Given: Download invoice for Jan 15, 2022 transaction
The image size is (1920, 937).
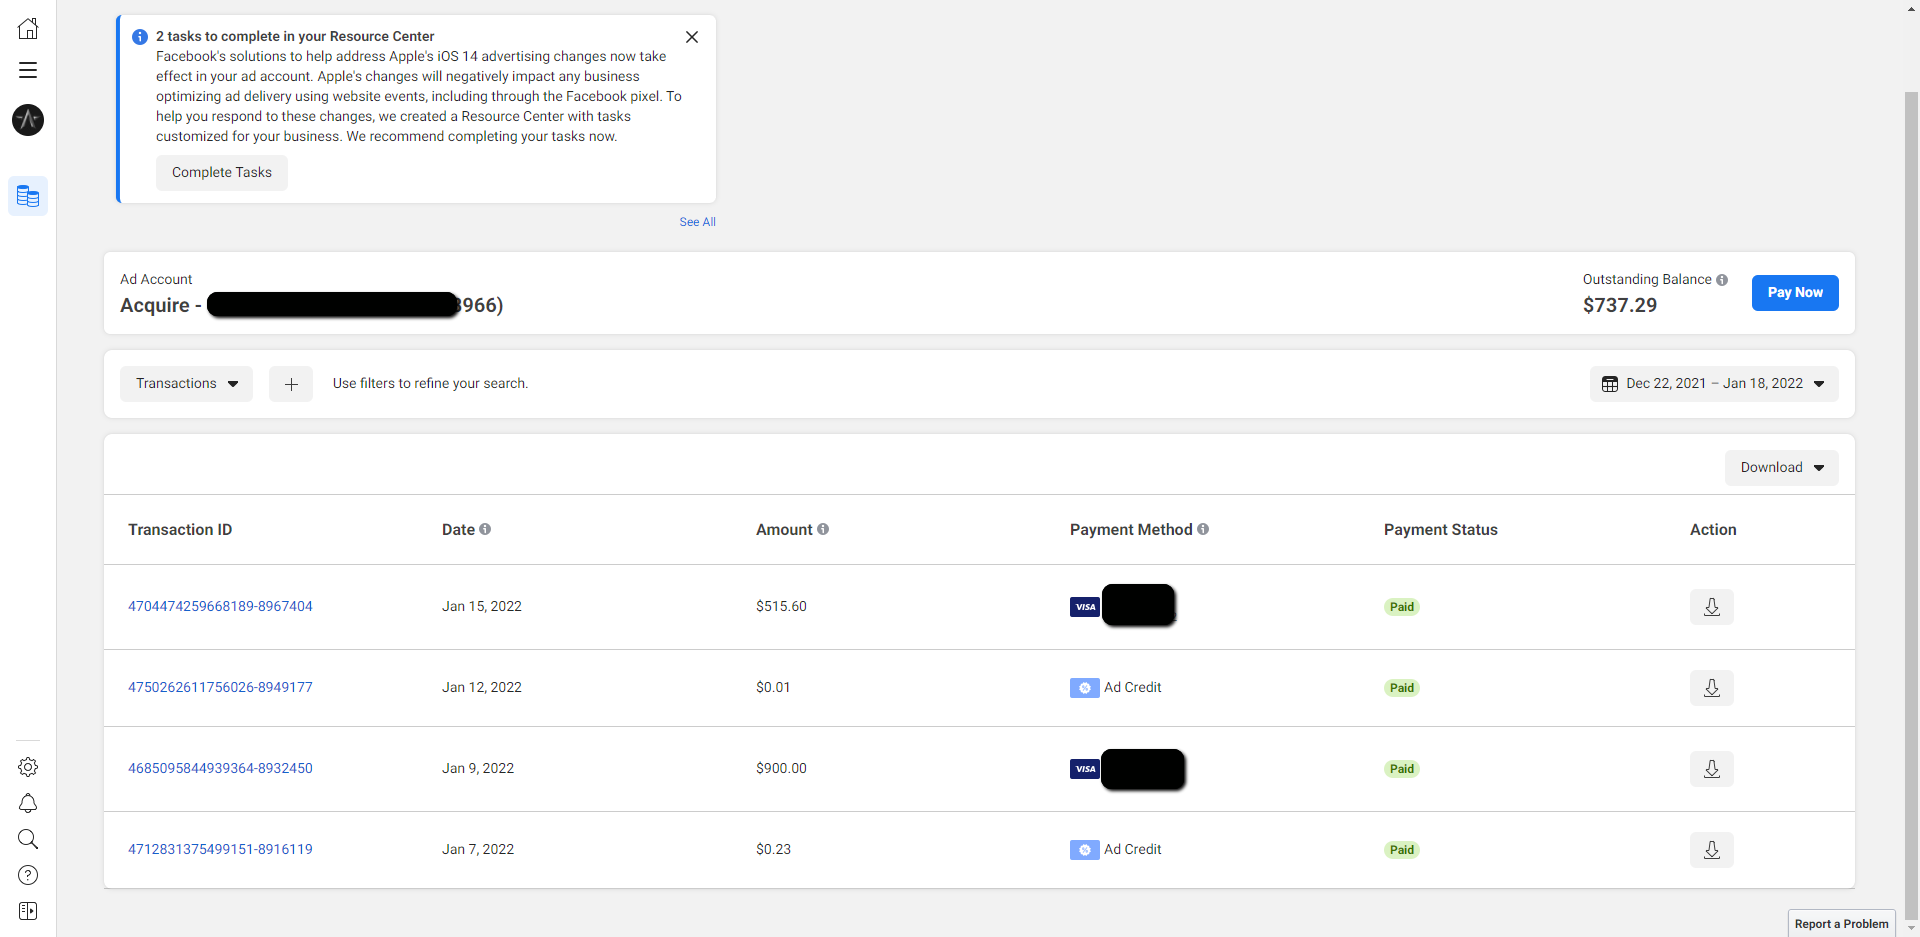Looking at the screenshot, I should coord(1711,607).
